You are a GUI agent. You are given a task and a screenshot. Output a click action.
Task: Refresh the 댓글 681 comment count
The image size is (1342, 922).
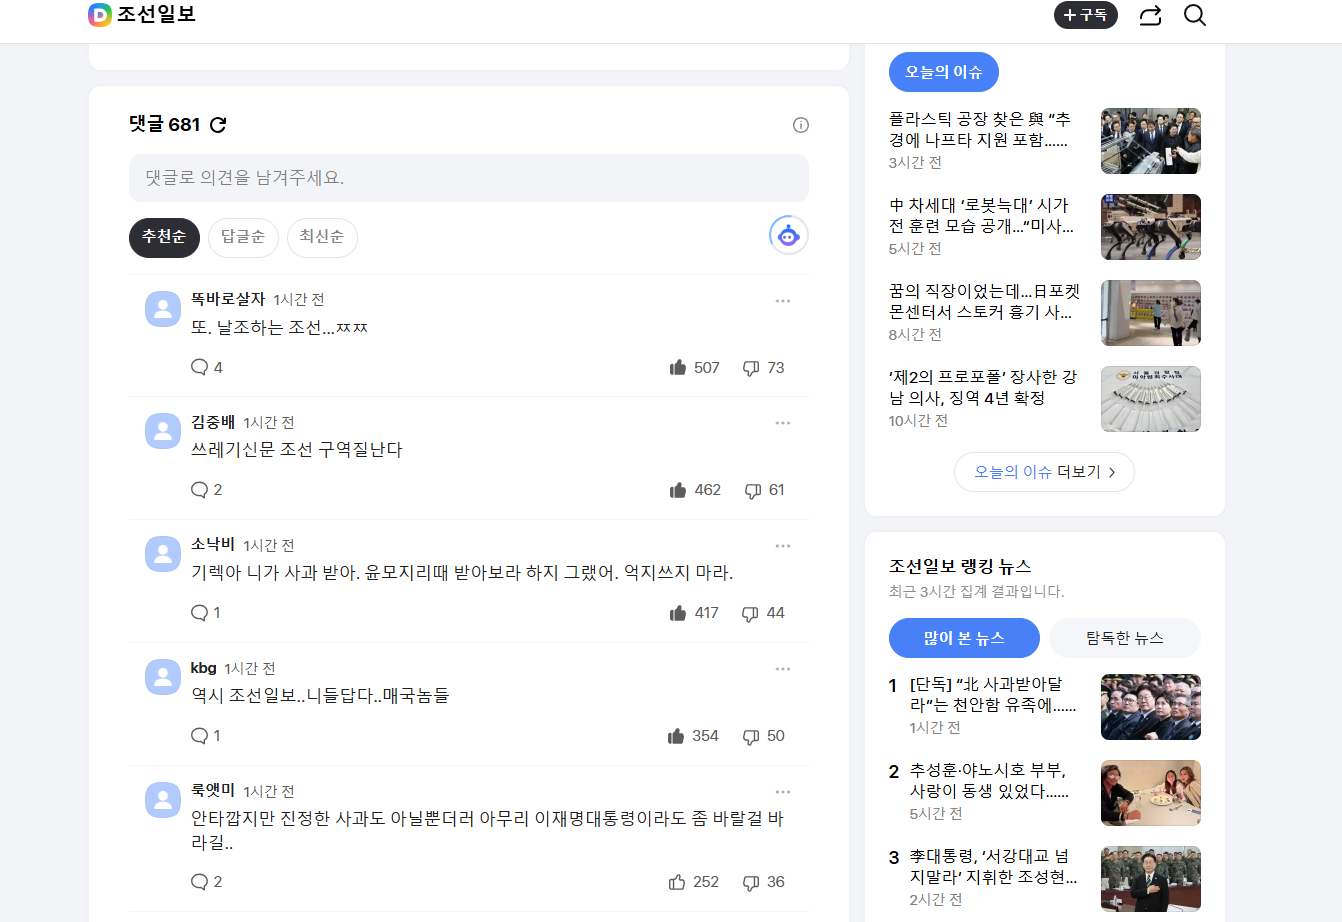tap(218, 125)
